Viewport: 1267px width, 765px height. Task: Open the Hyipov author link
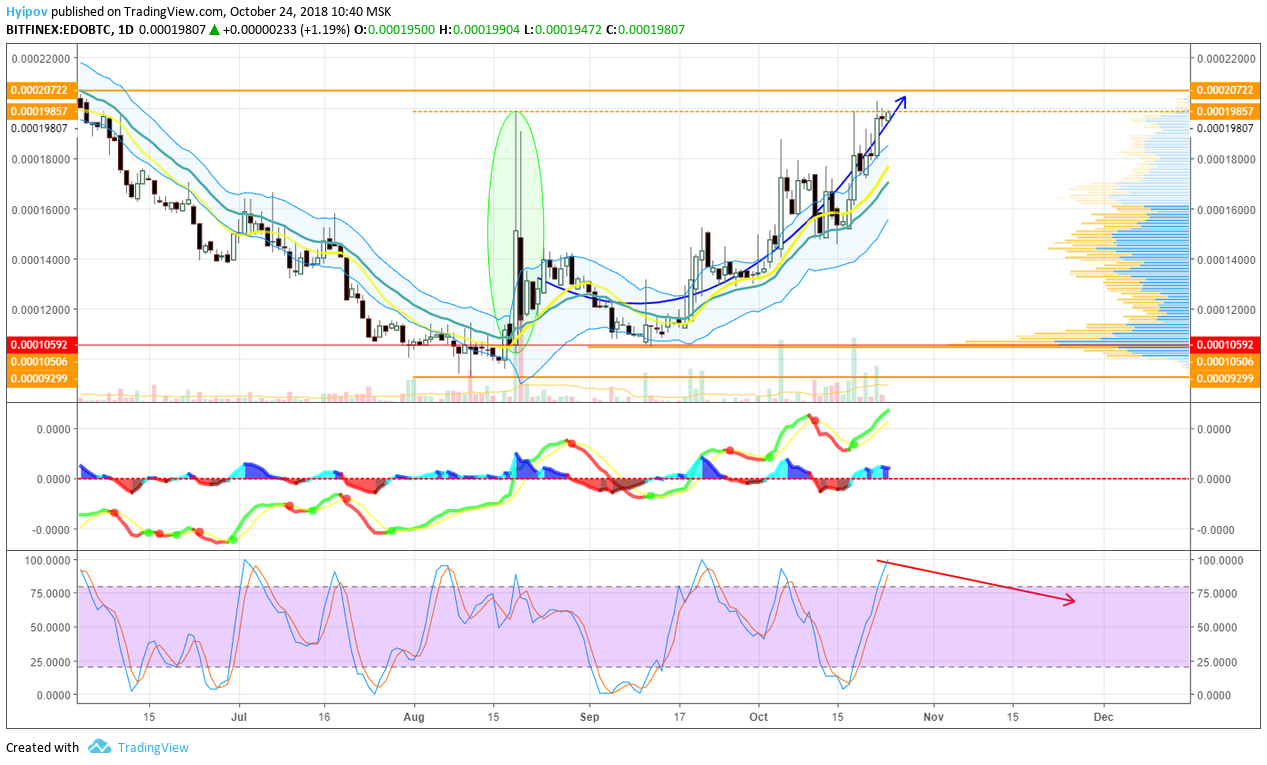(26, 11)
